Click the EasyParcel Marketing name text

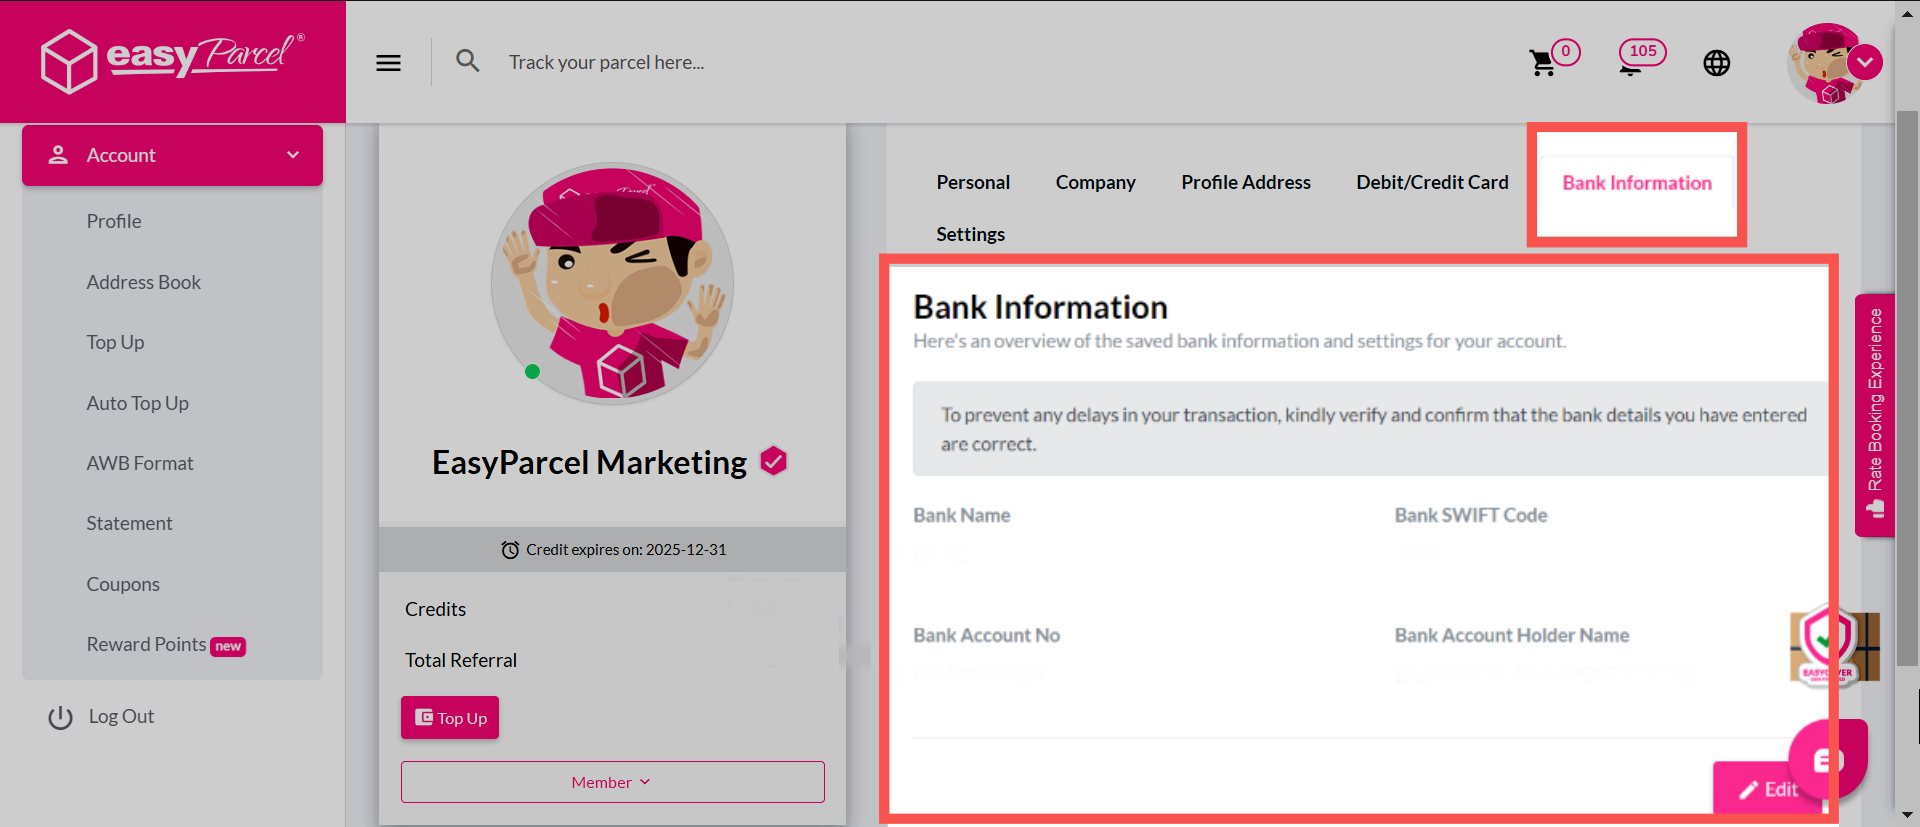click(x=589, y=462)
